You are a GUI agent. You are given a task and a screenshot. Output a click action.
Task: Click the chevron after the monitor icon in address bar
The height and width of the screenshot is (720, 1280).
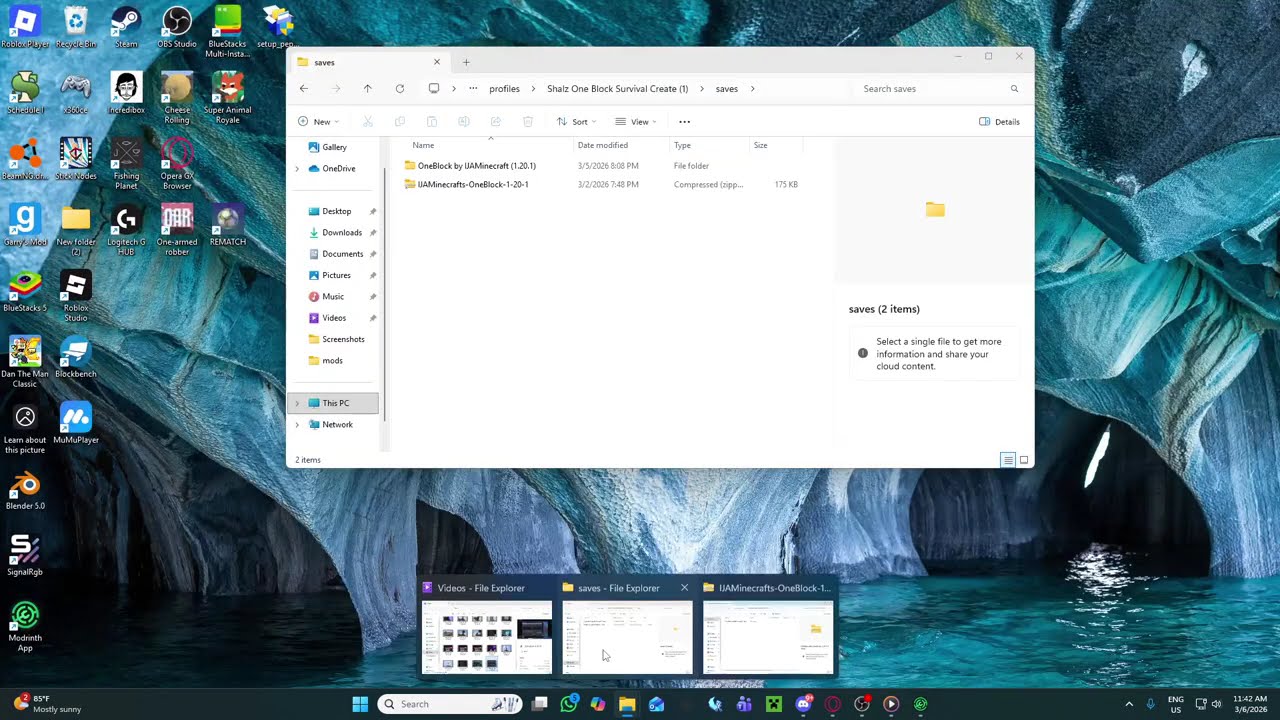tap(454, 89)
